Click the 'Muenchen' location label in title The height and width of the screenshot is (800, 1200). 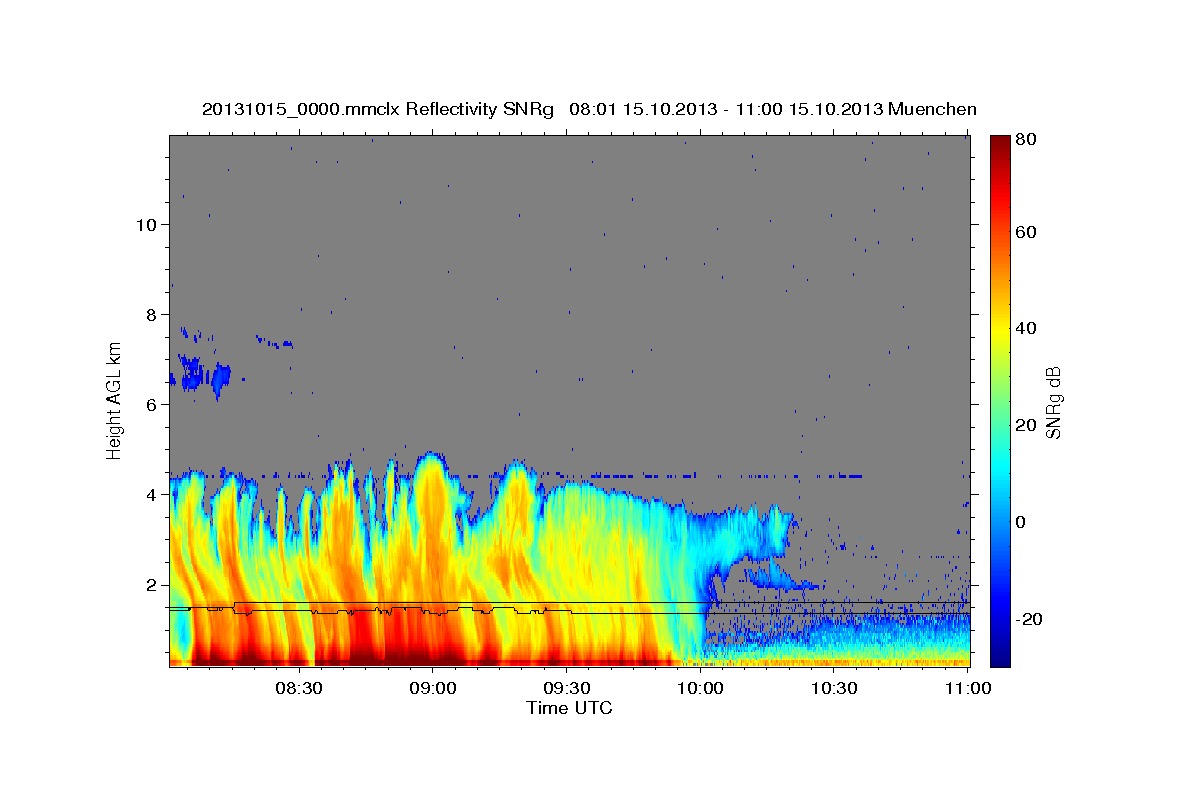click(x=932, y=109)
